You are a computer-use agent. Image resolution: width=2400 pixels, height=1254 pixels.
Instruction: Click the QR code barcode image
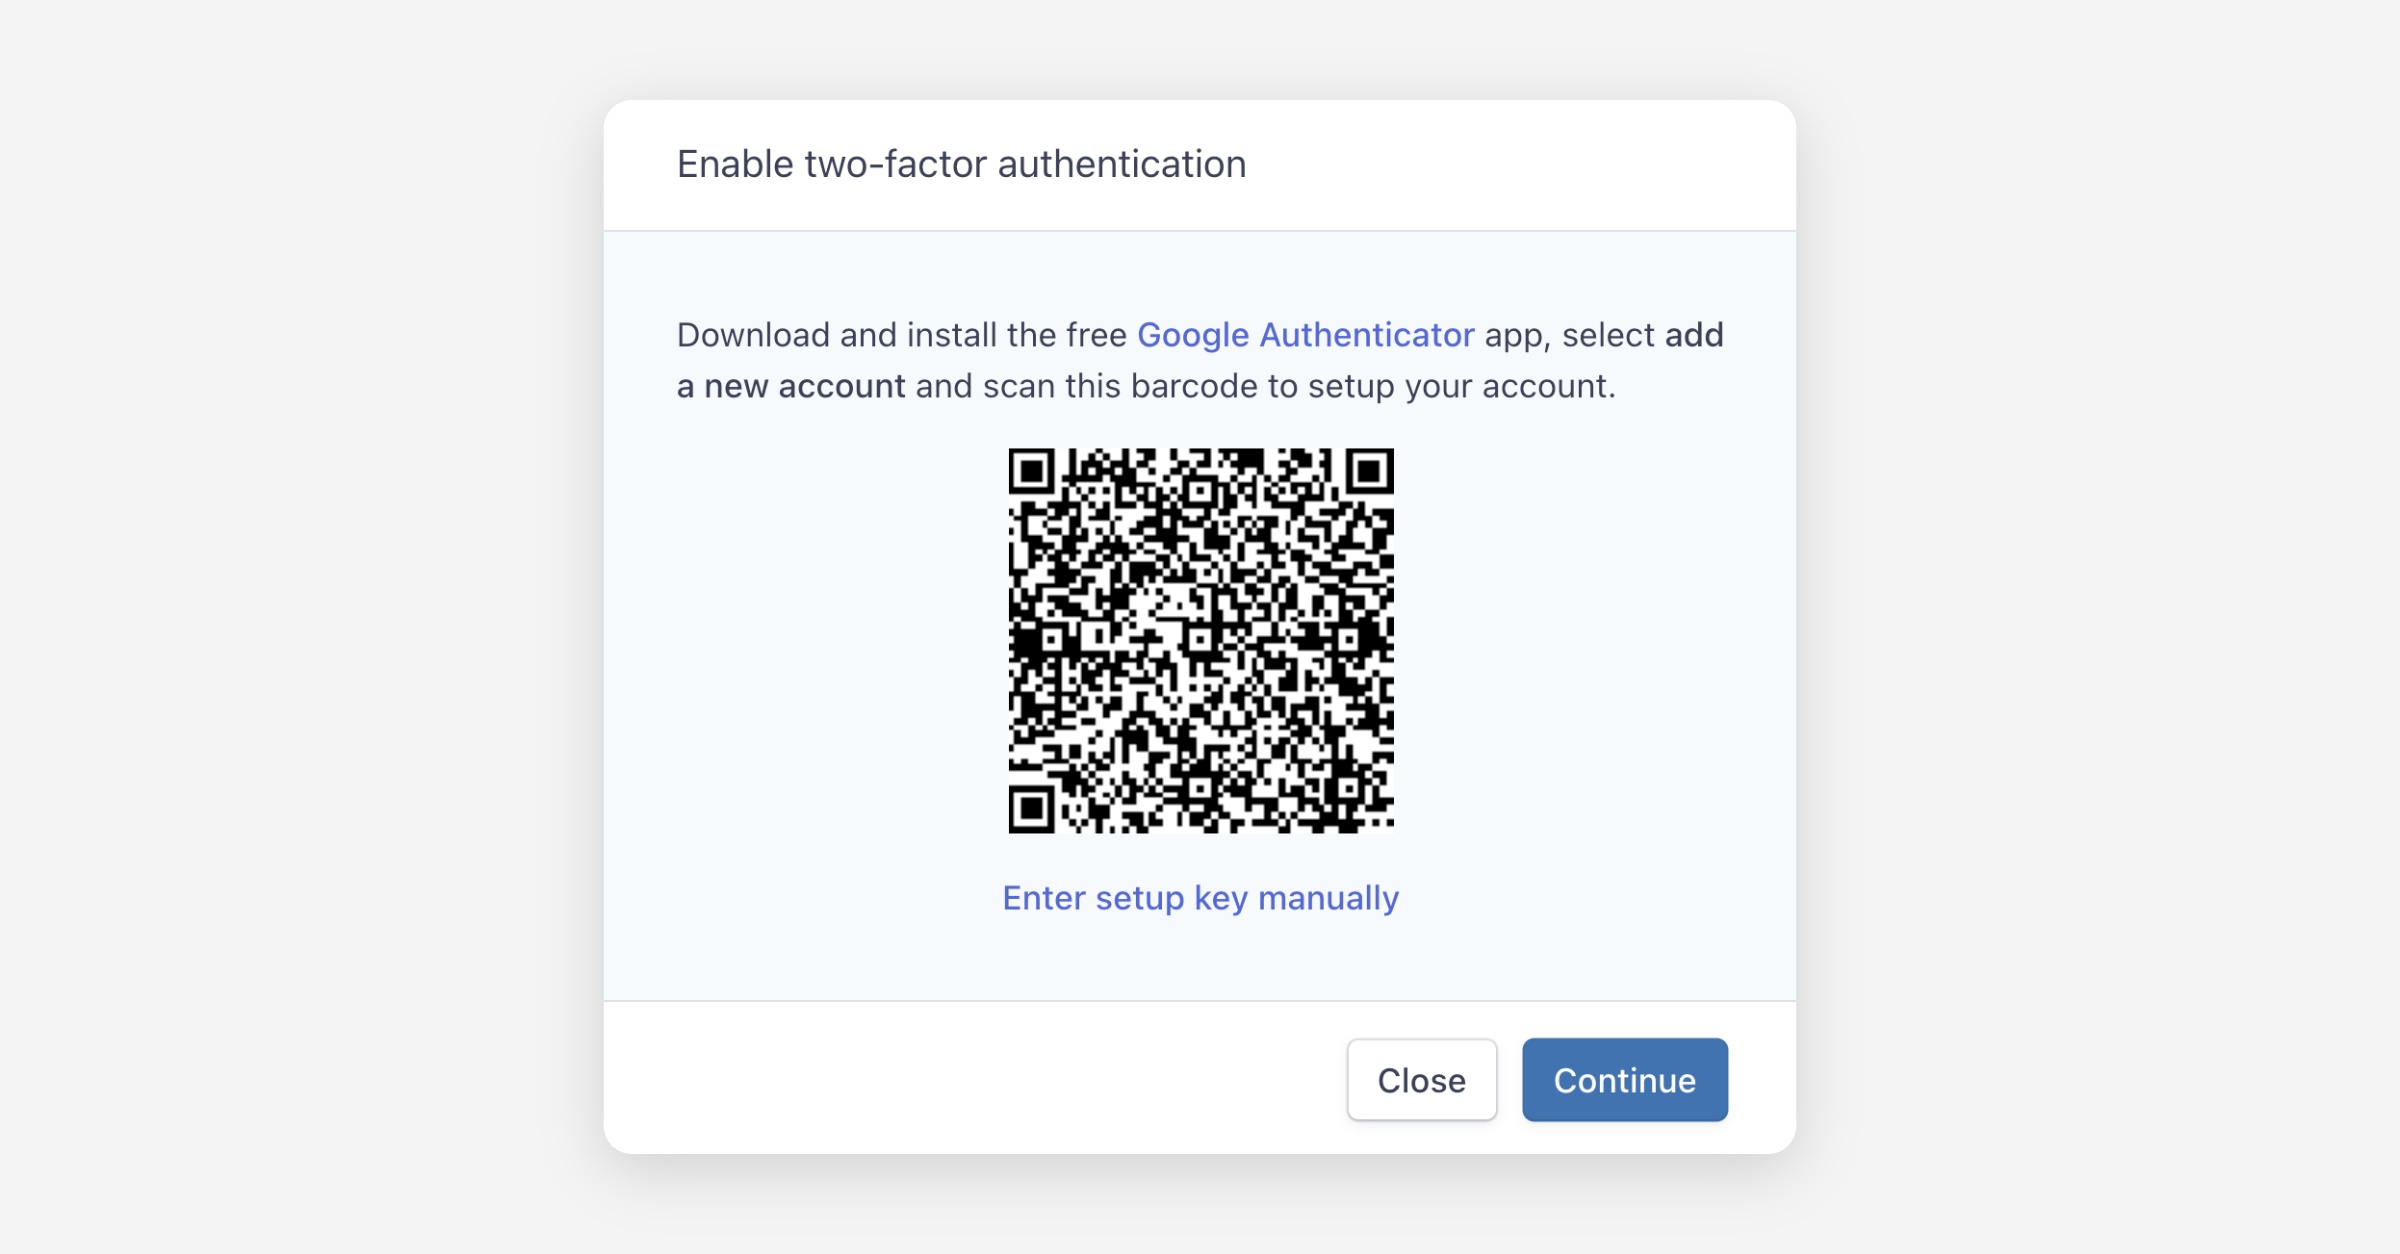pyautogui.click(x=1200, y=640)
